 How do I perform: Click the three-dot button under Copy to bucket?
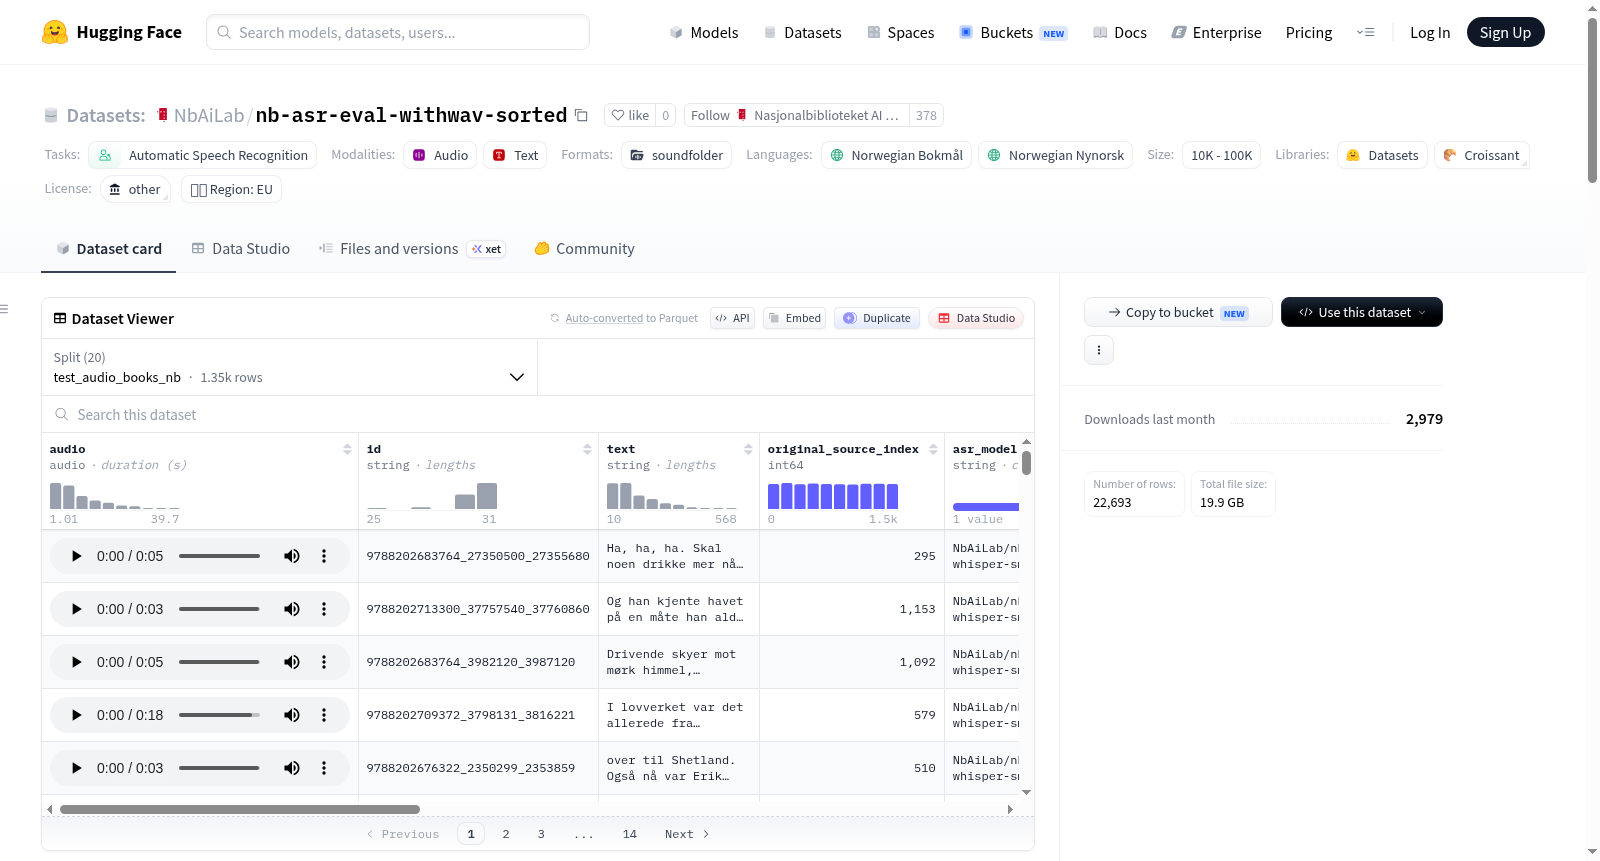coord(1099,350)
